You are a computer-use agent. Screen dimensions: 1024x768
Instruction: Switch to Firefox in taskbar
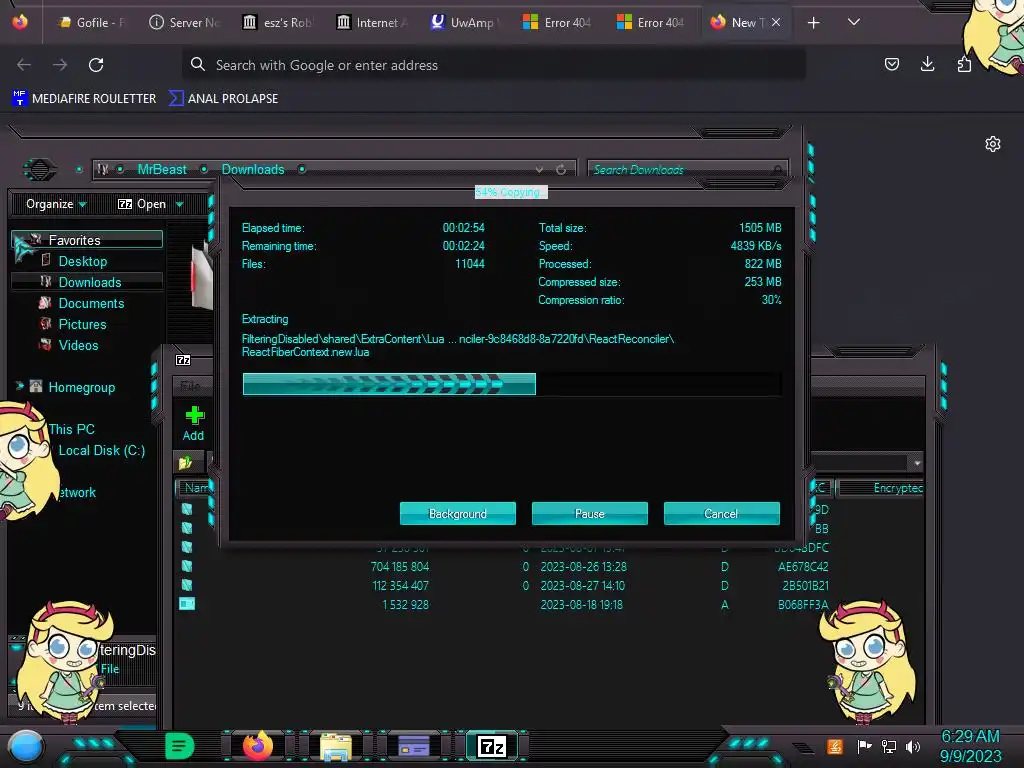coord(257,746)
